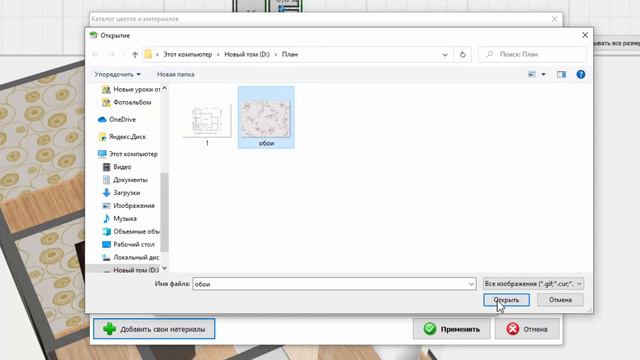Open the help question mark icon

click(580, 74)
